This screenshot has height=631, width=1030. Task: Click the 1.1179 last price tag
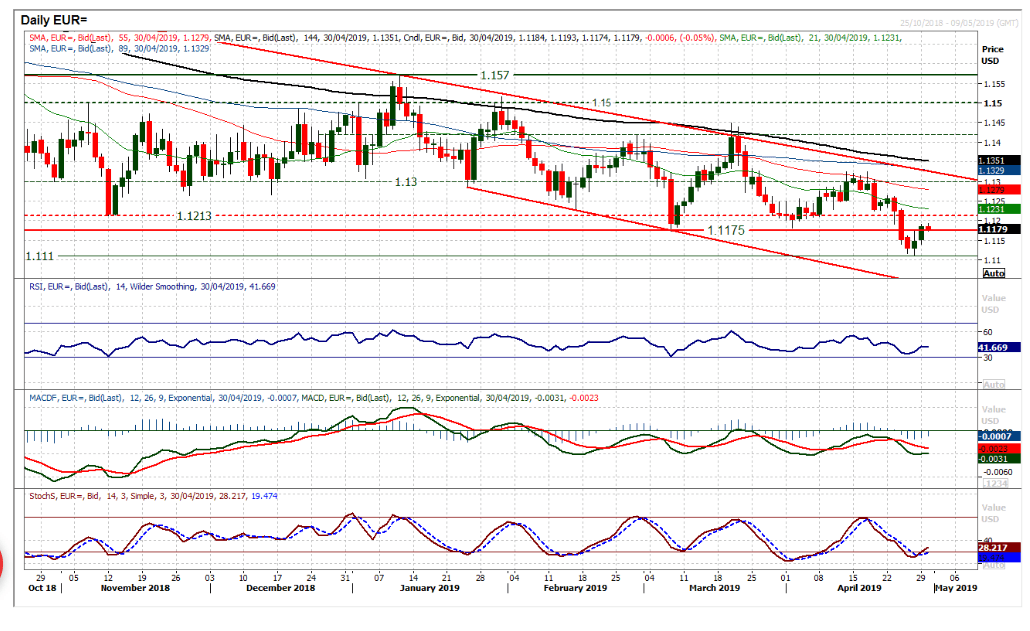click(1001, 229)
